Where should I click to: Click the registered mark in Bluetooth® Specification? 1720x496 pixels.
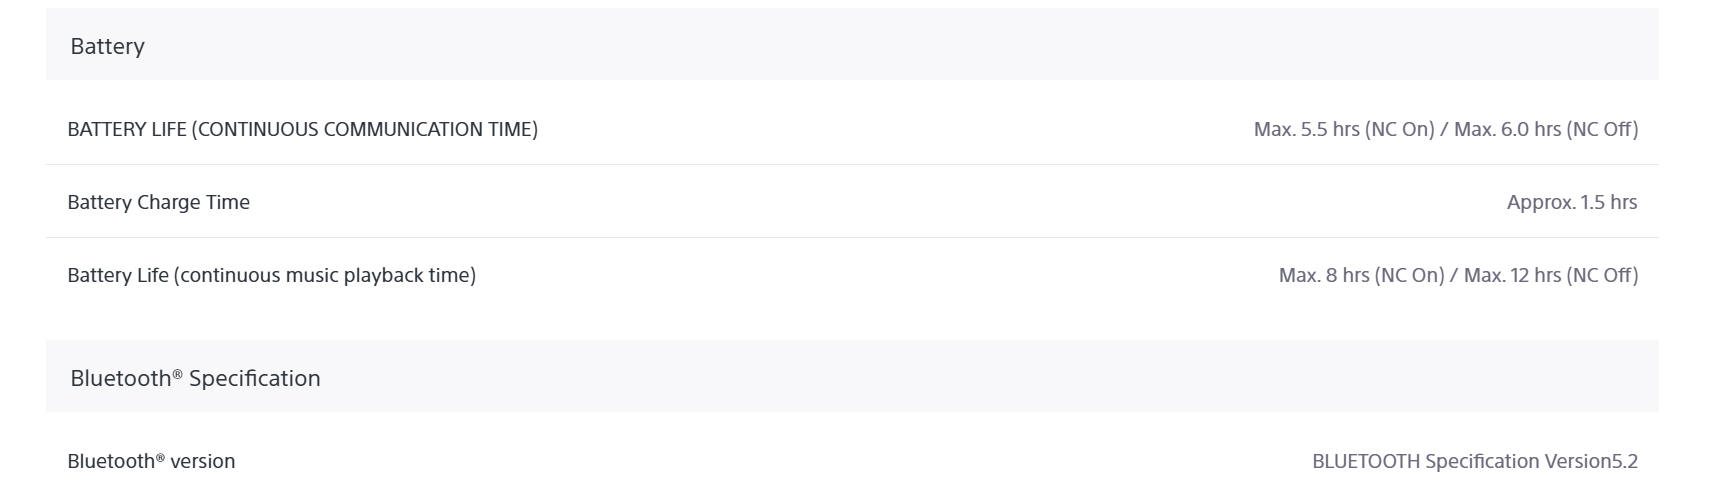click(x=177, y=372)
